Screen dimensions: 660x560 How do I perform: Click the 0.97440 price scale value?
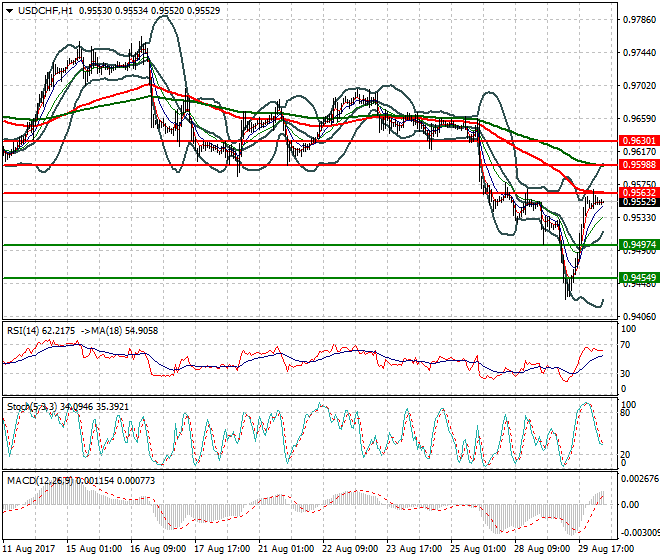pyautogui.click(x=639, y=53)
